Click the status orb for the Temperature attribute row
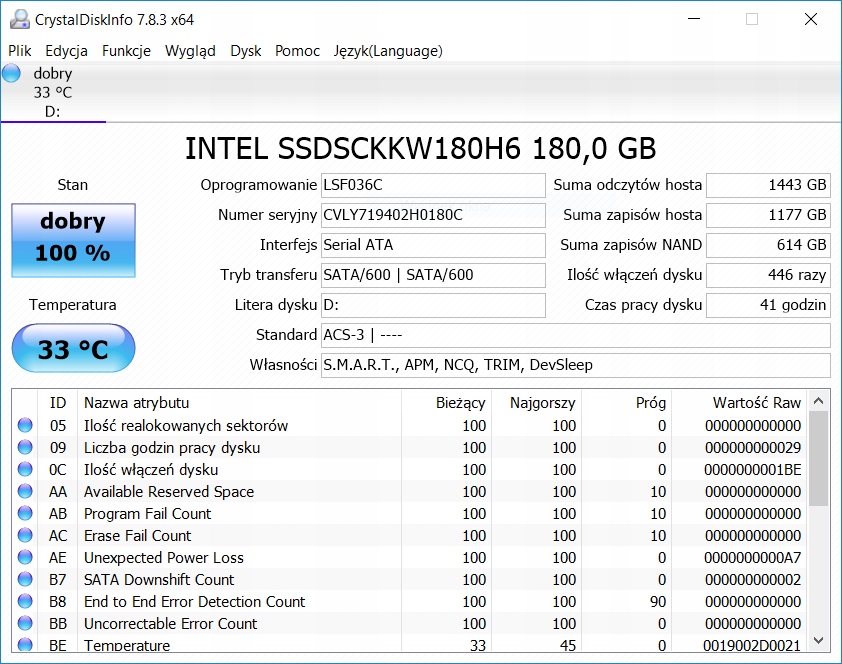 (25, 644)
